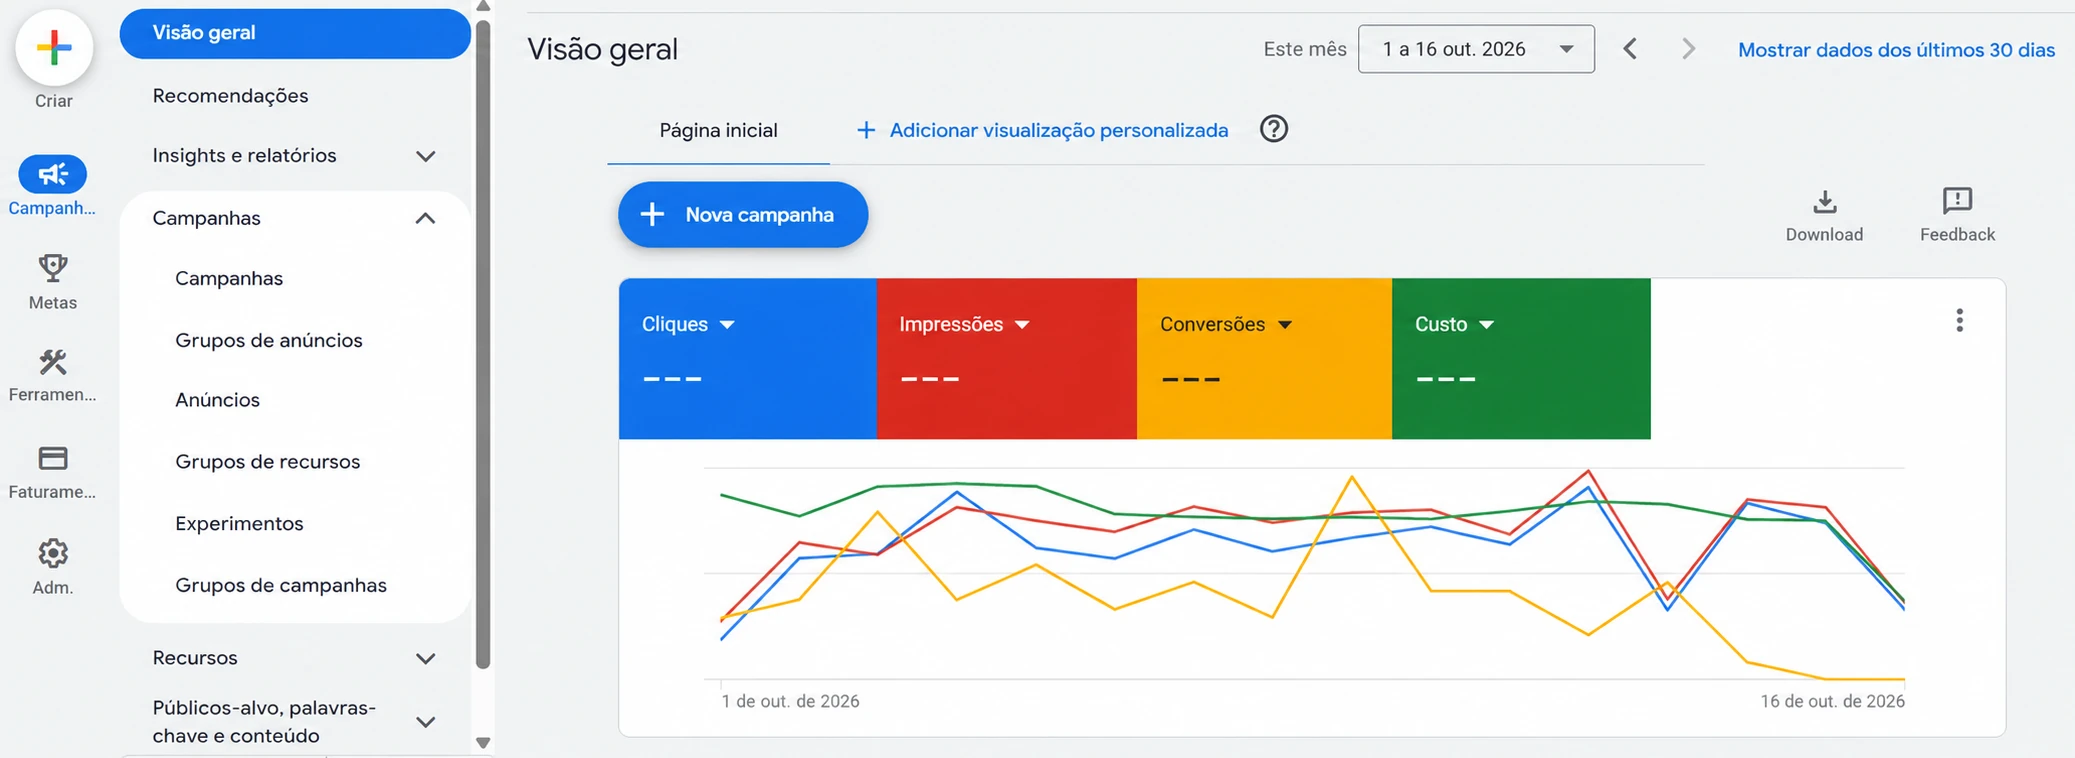The image size is (2075, 758).
Task: Open the Ferramentas tools icon
Action: 53,361
